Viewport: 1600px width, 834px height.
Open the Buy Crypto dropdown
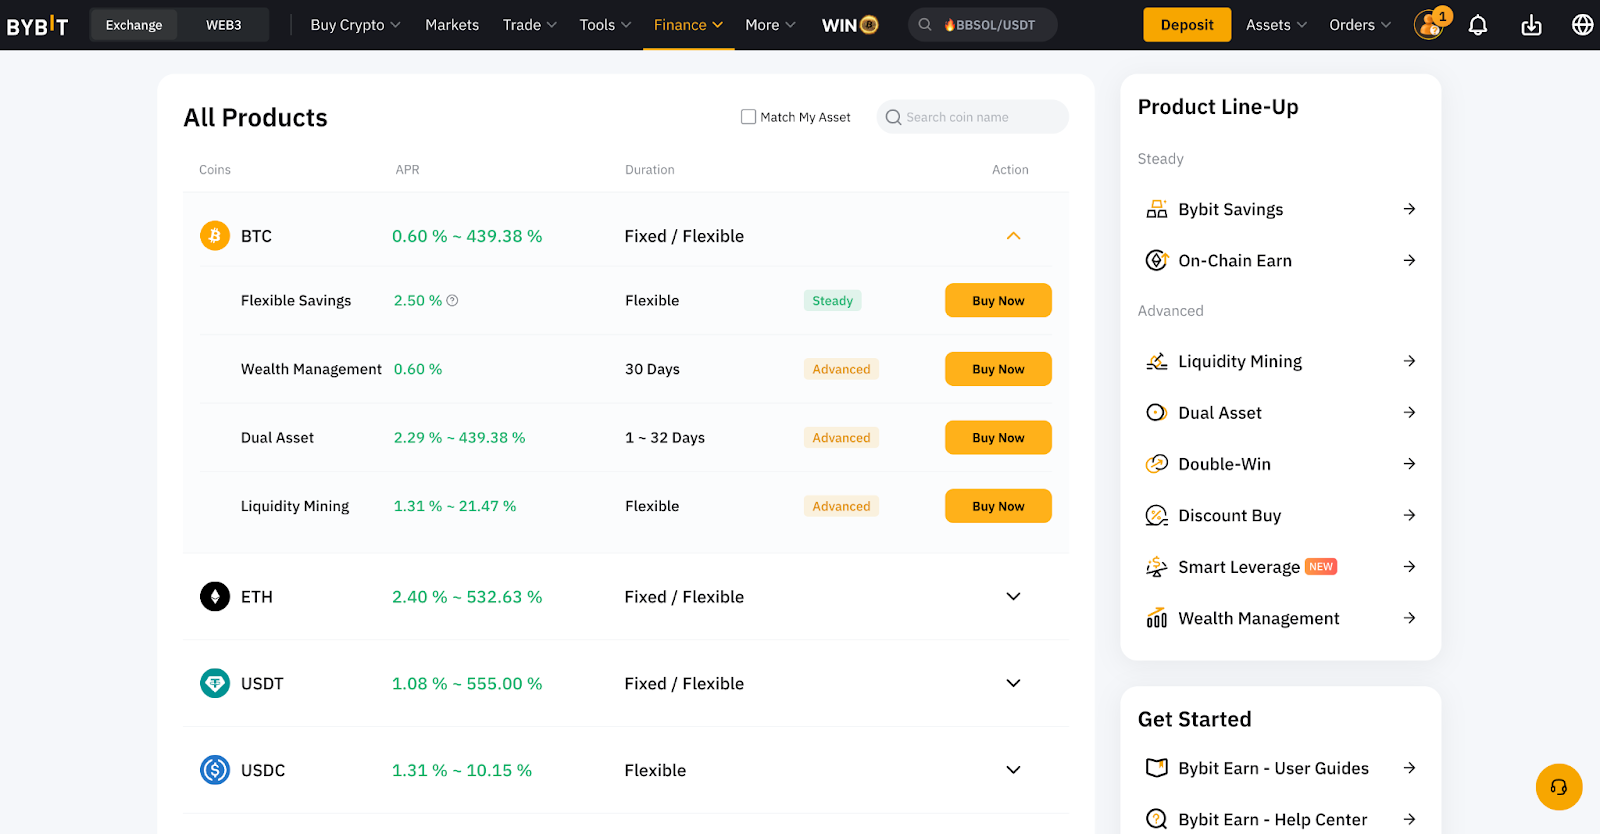pos(355,25)
